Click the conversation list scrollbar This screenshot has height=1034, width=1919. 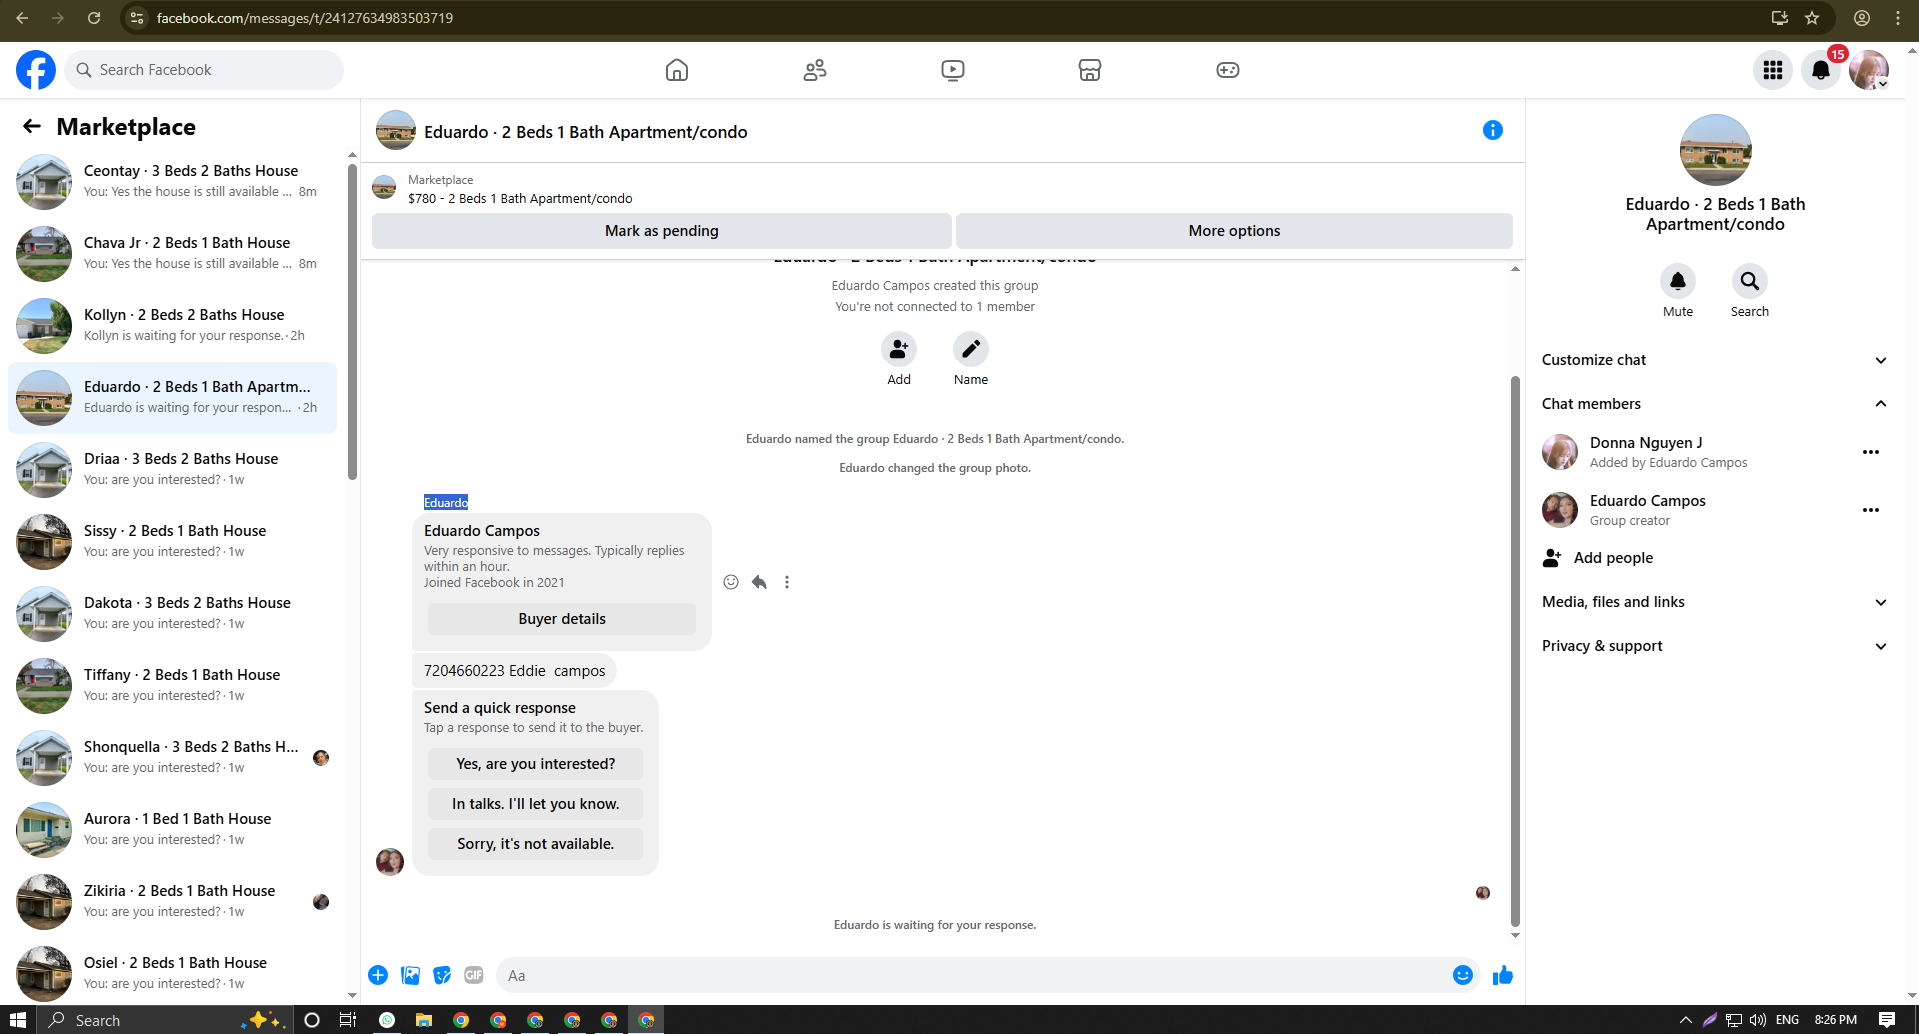tap(352, 320)
